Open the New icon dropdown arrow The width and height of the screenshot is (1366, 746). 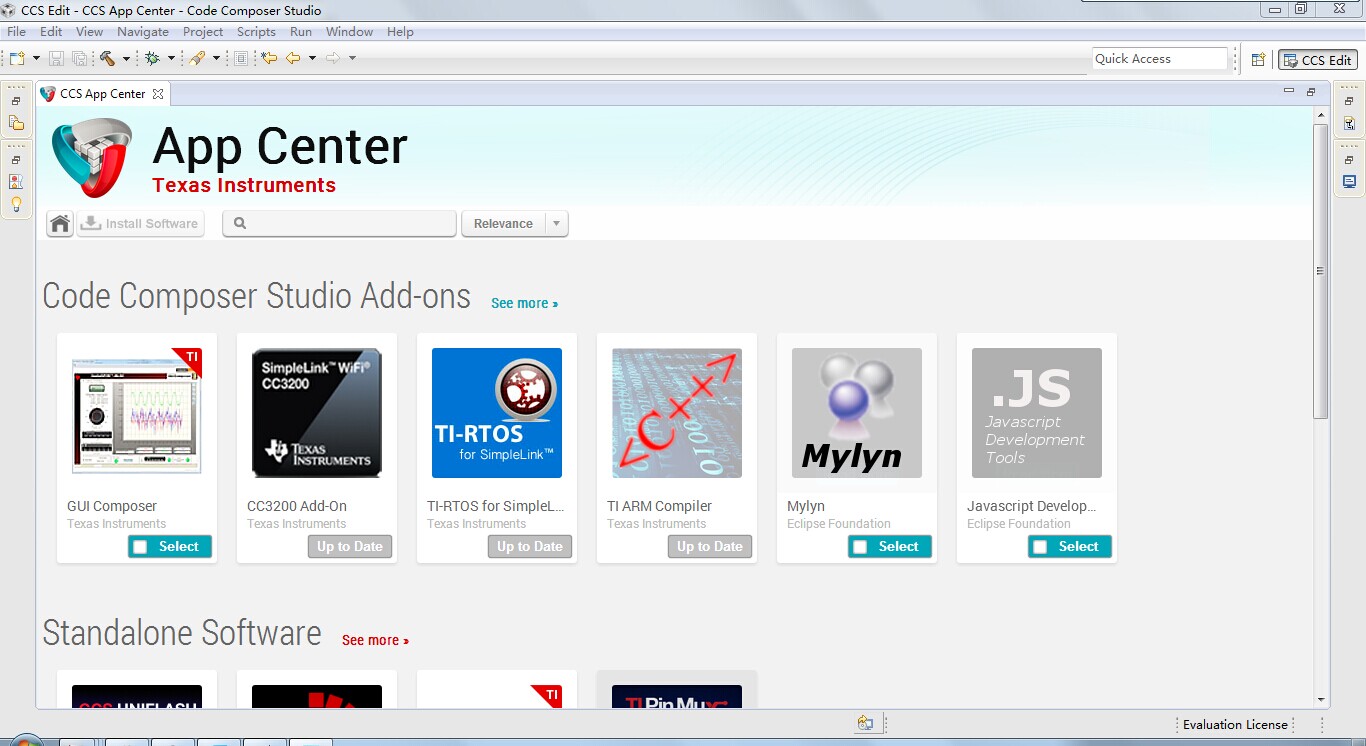coord(37,58)
